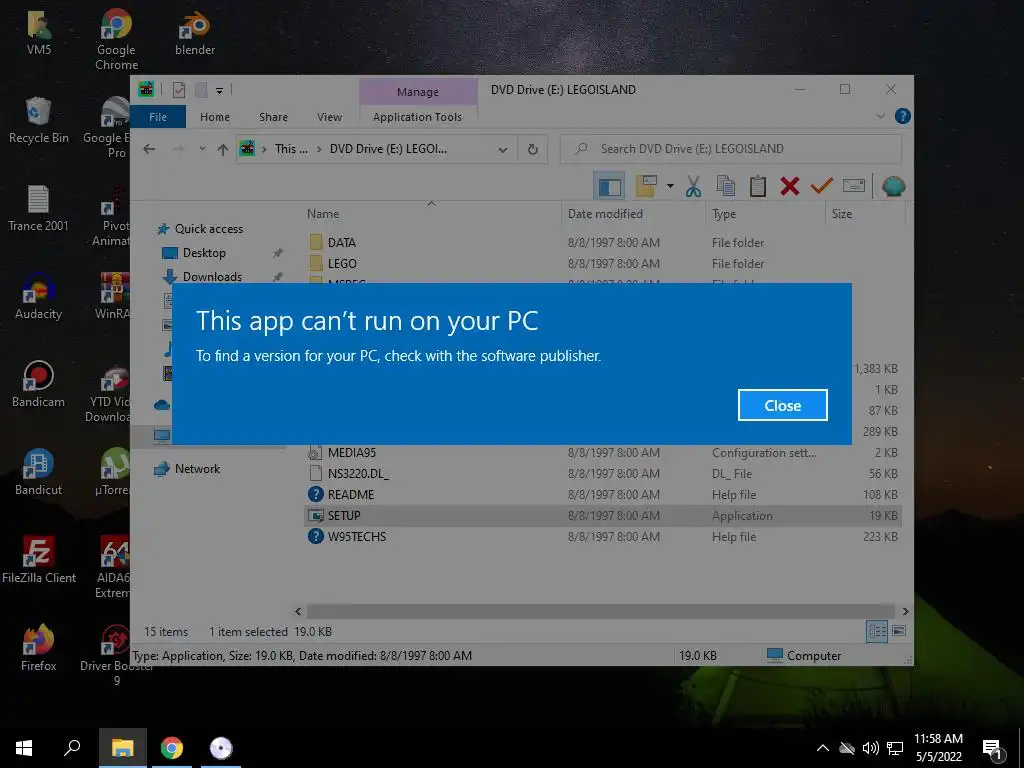1024x768 pixels.
Task: Click the orange checkmark Properties icon
Action: (822, 187)
